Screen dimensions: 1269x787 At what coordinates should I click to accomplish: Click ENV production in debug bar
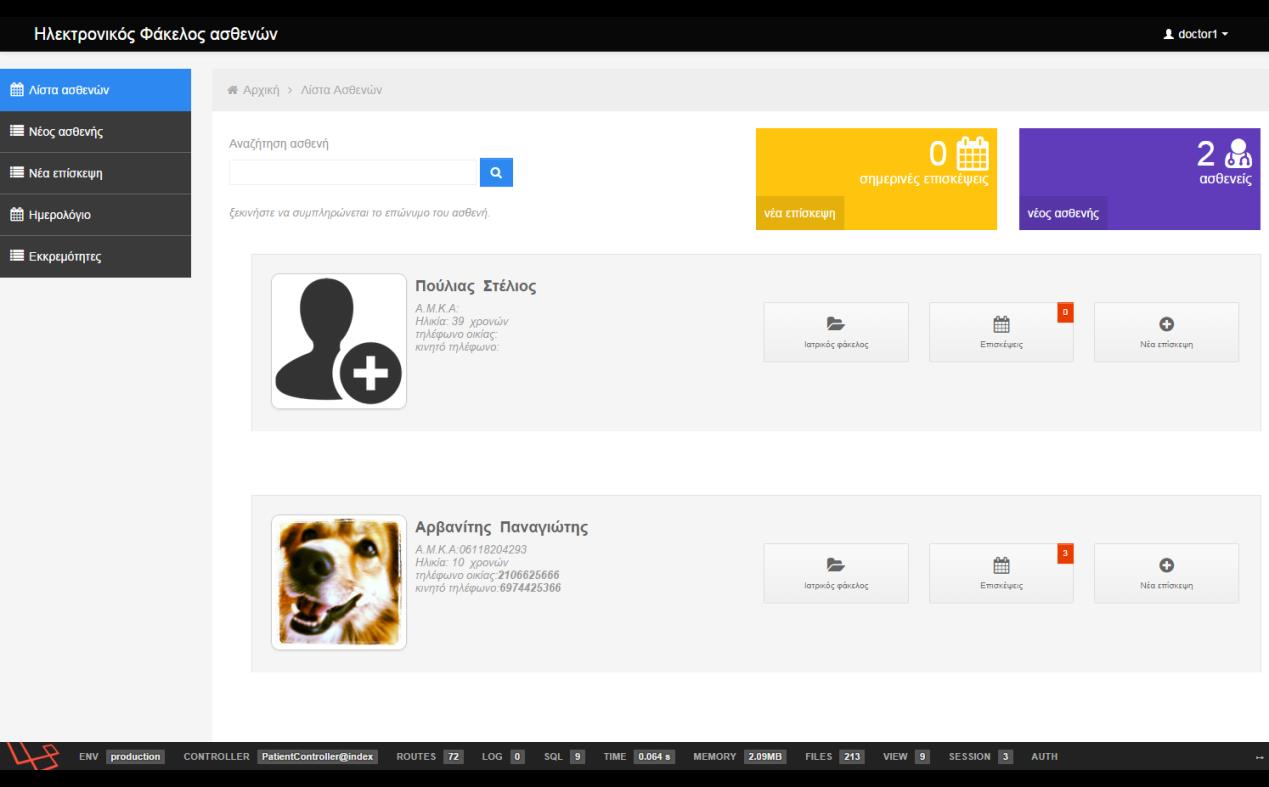point(121,757)
